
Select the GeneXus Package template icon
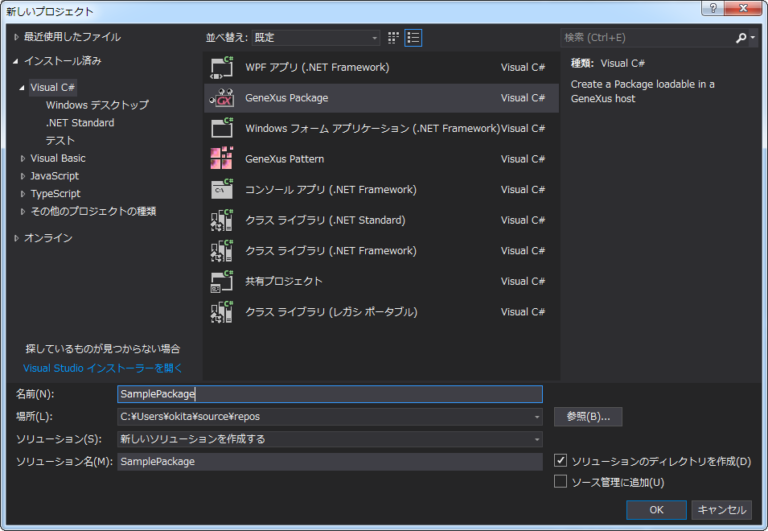point(221,98)
